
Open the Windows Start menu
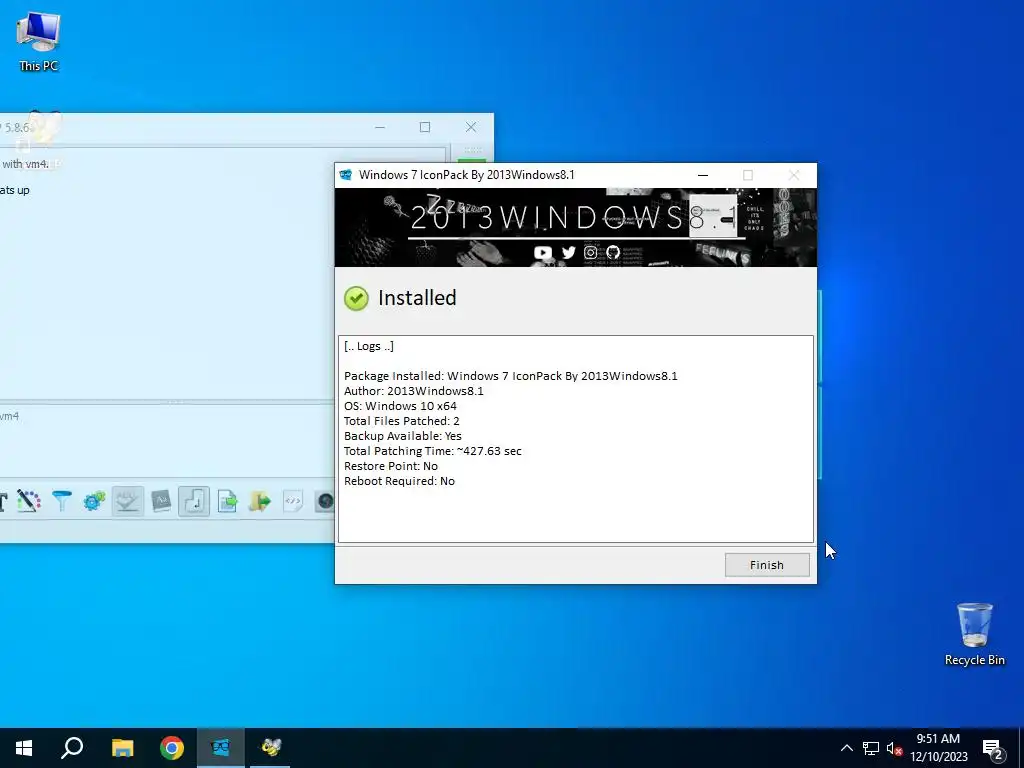(x=24, y=748)
